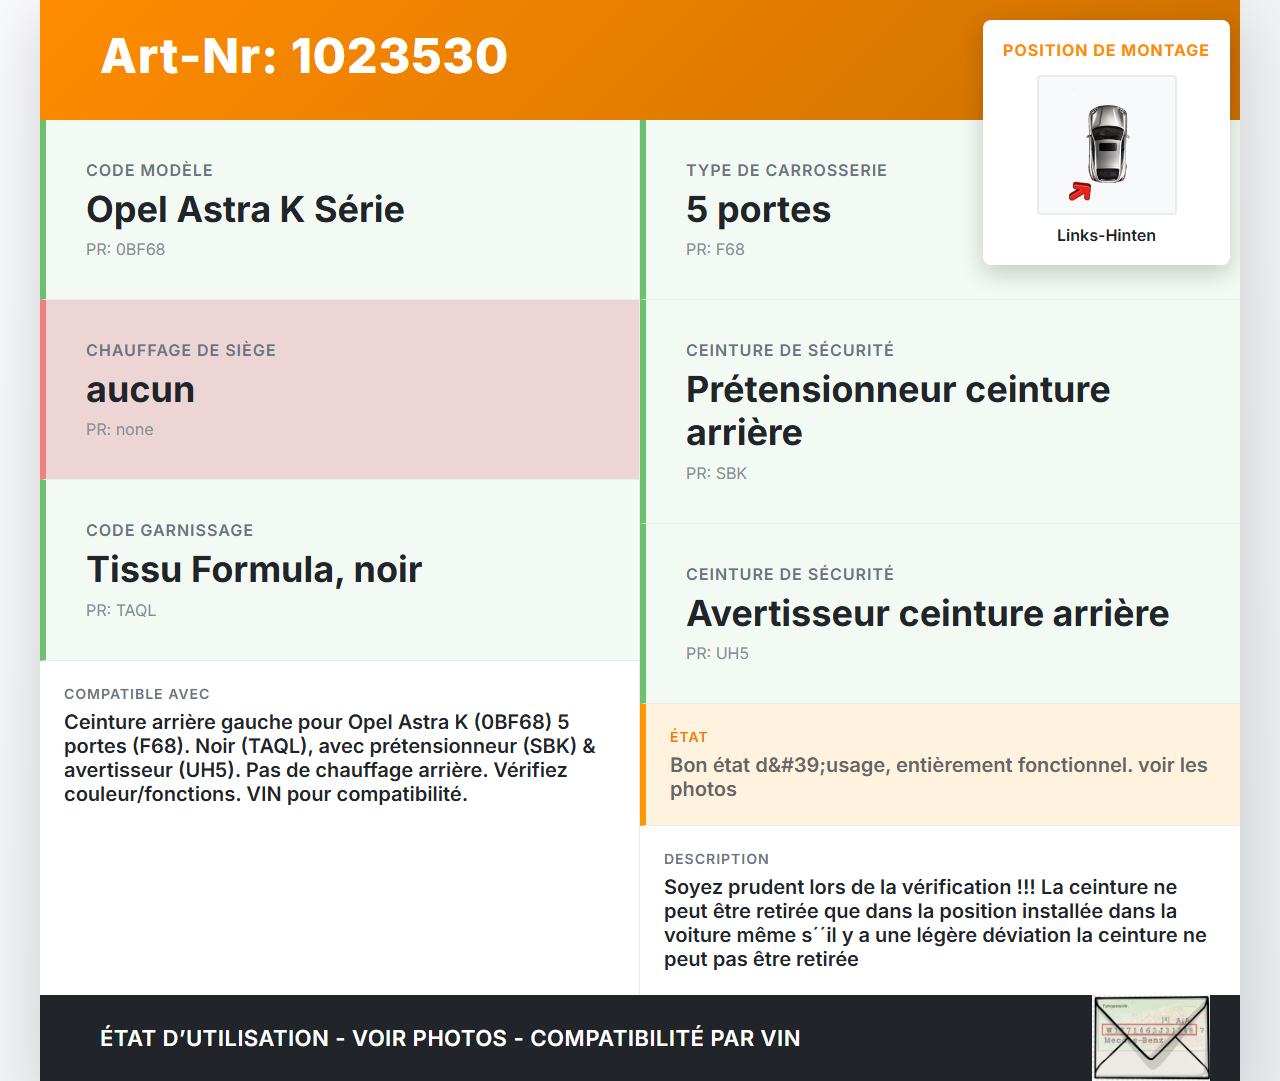The height and width of the screenshot is (1081, 1280).
Task: Select "Avertisseur ceinture arrière" value
Action: click(x=927, y=613)
